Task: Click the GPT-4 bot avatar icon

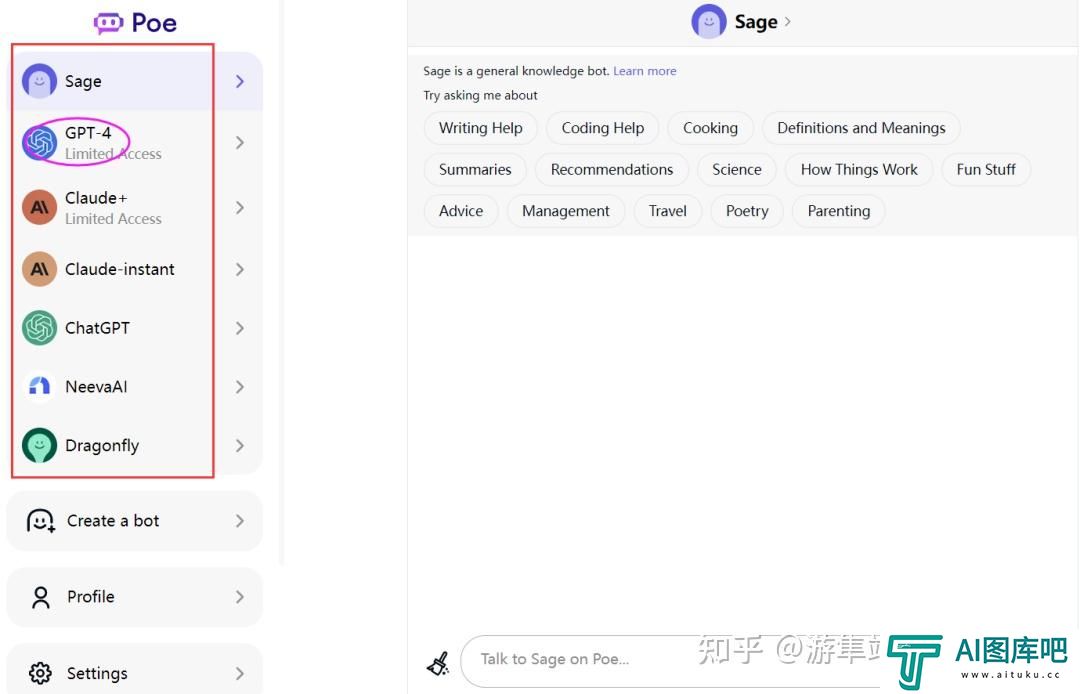Action: tap(39, 143)
